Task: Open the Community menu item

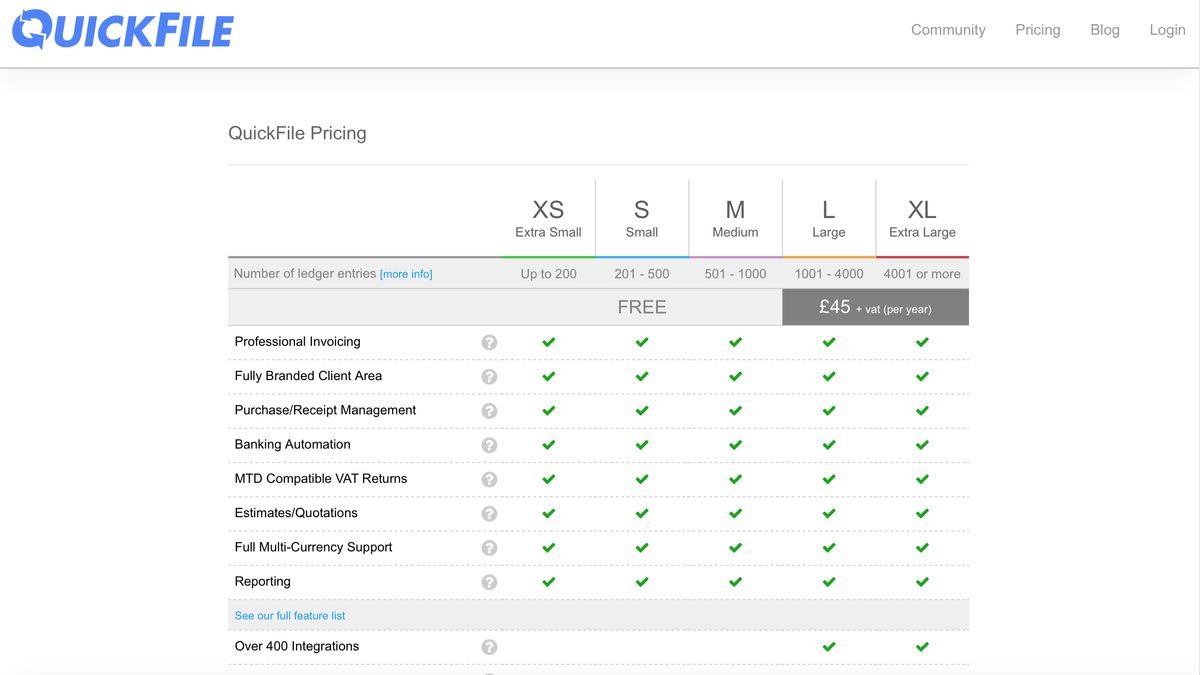Action: [948, 30]
